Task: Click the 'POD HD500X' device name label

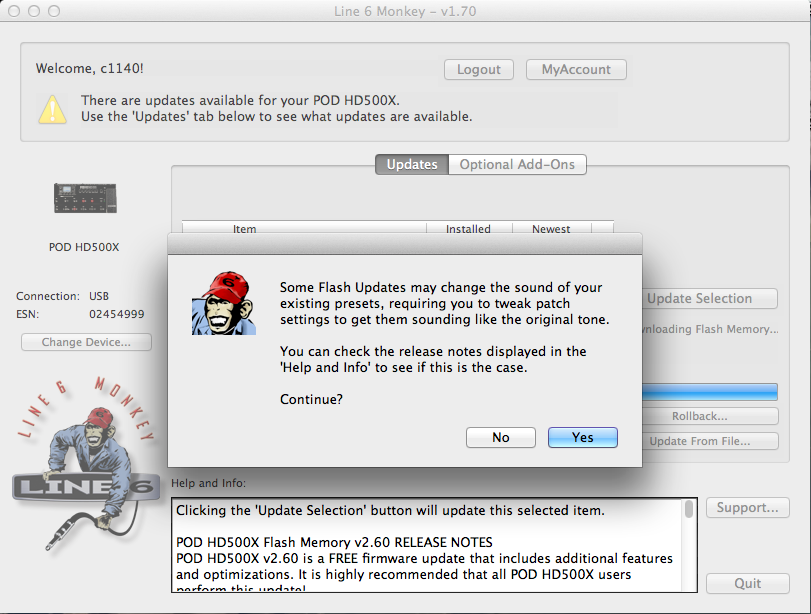Action: [84, 247]
